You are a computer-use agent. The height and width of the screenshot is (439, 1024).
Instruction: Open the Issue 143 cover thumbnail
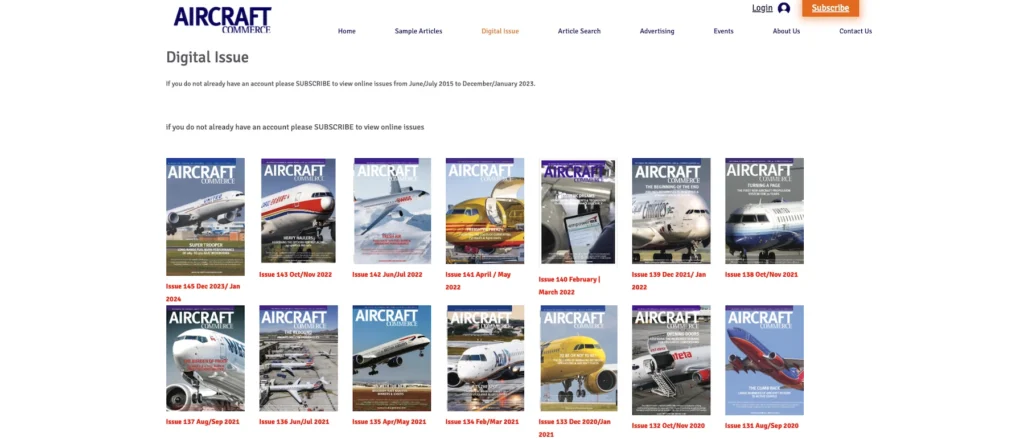click(x=298, y=210)
